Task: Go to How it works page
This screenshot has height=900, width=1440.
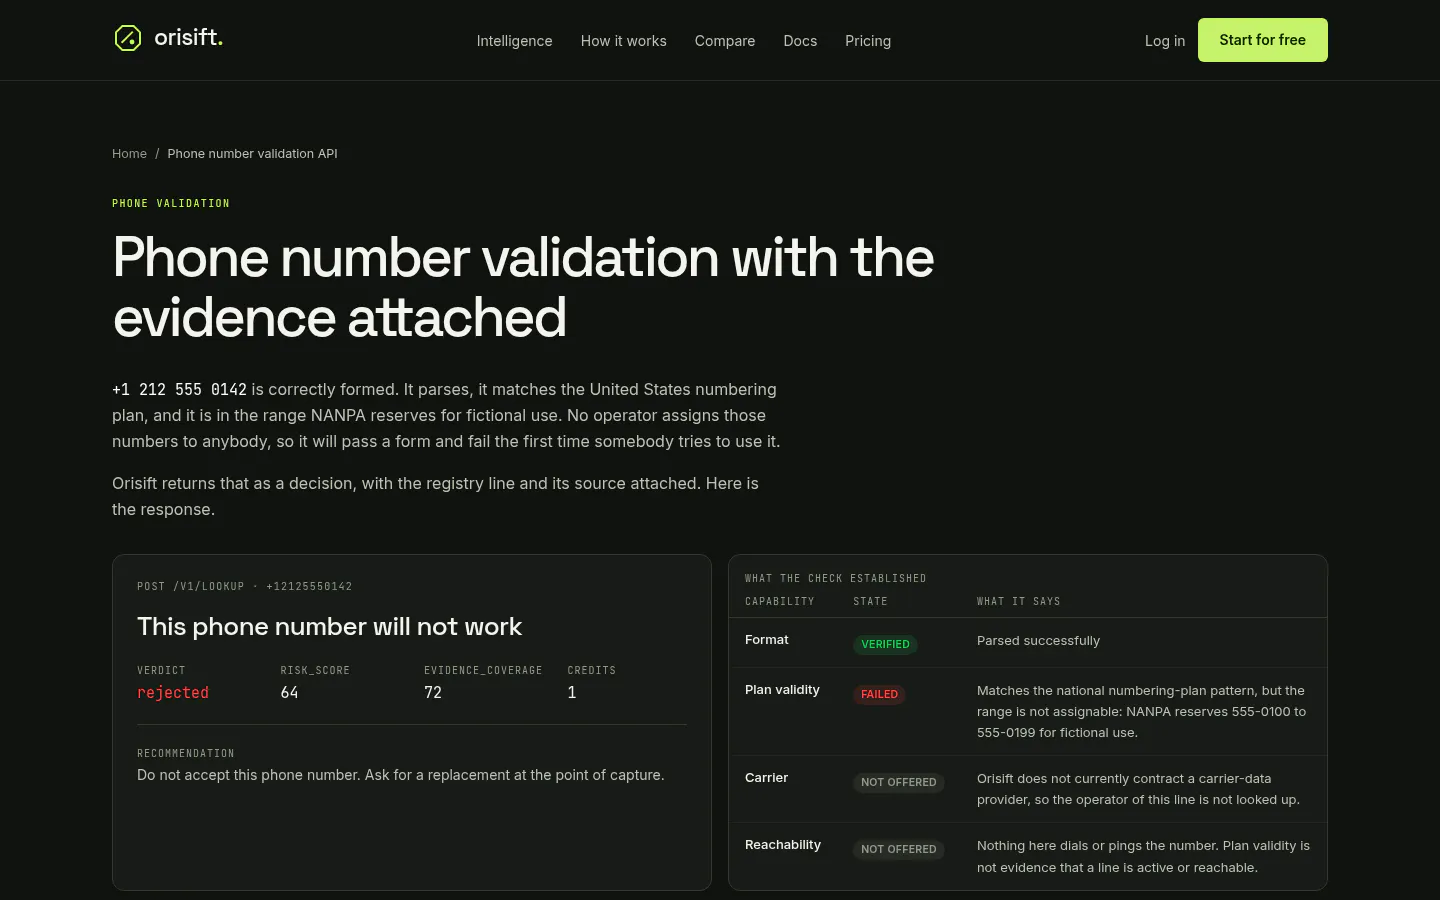Action: click(x=623, y=41)
